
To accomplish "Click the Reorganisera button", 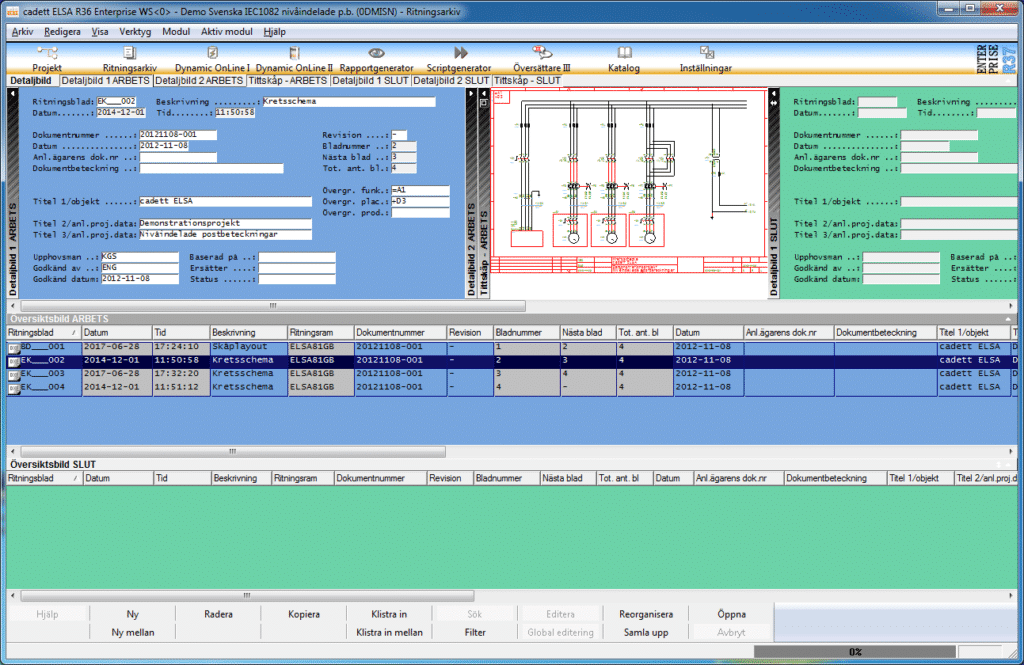I will tap(646, 614).
